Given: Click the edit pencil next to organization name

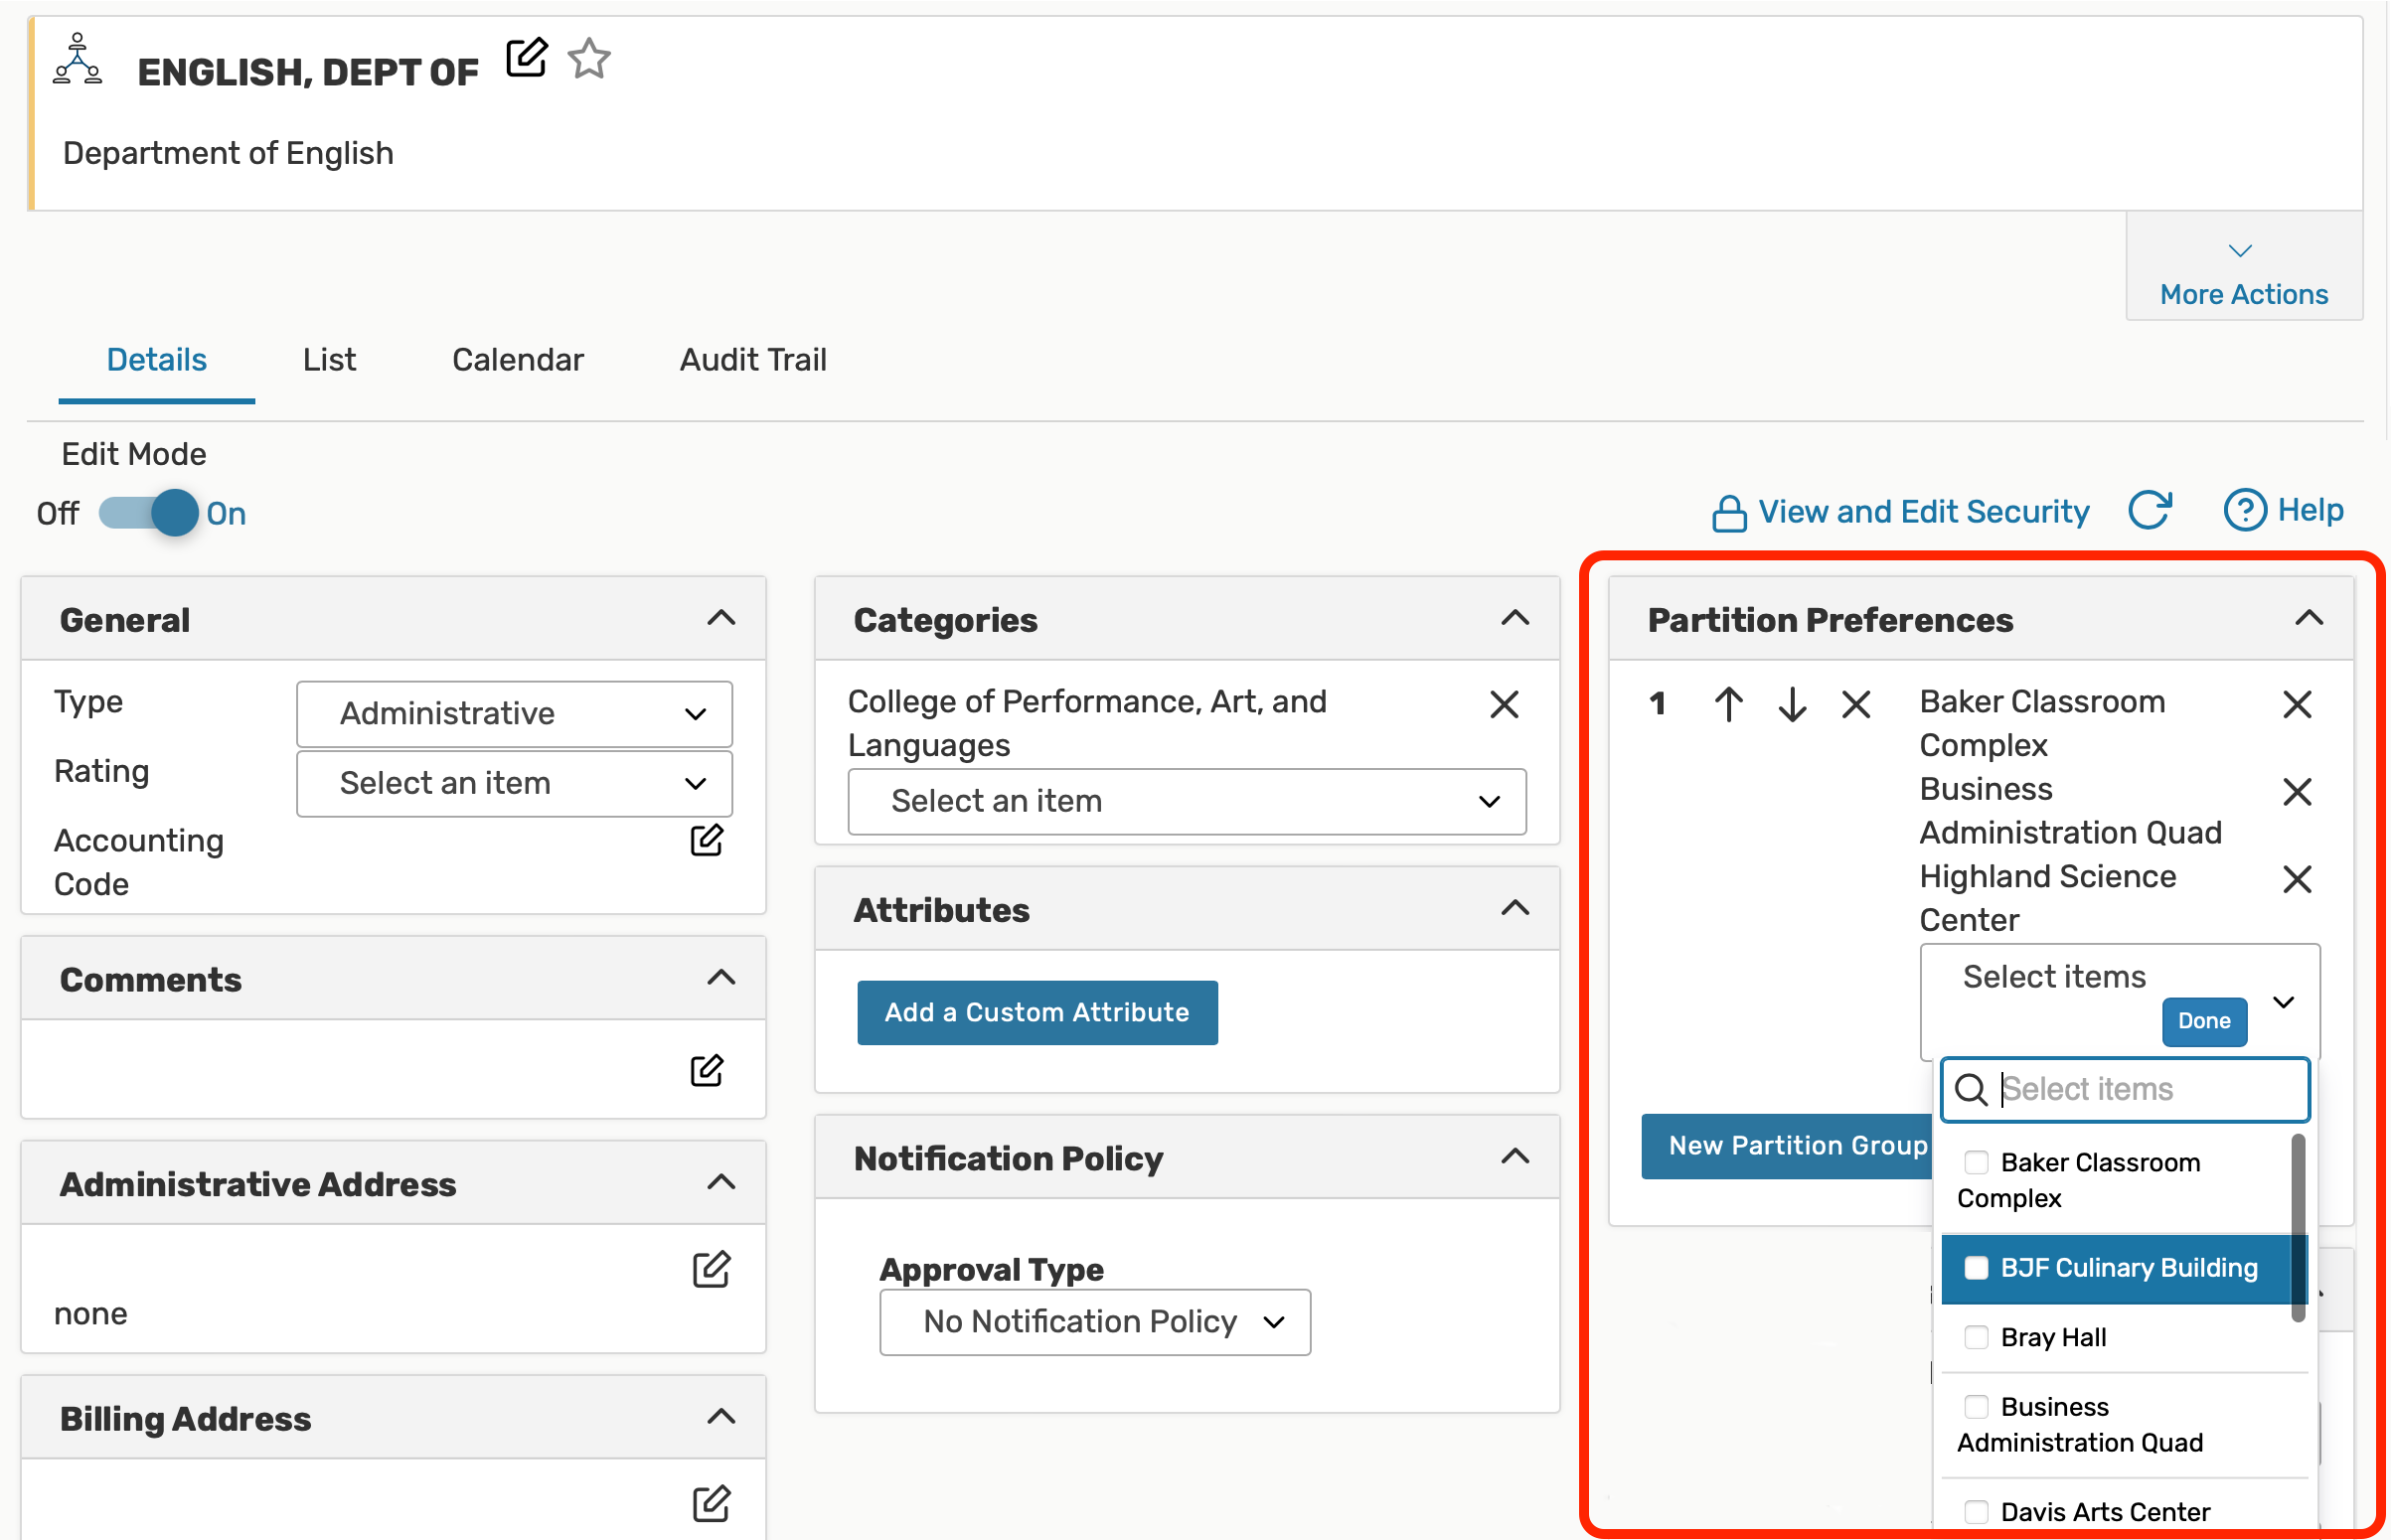Looking at the screenshot, I should [x=526, y=58].
